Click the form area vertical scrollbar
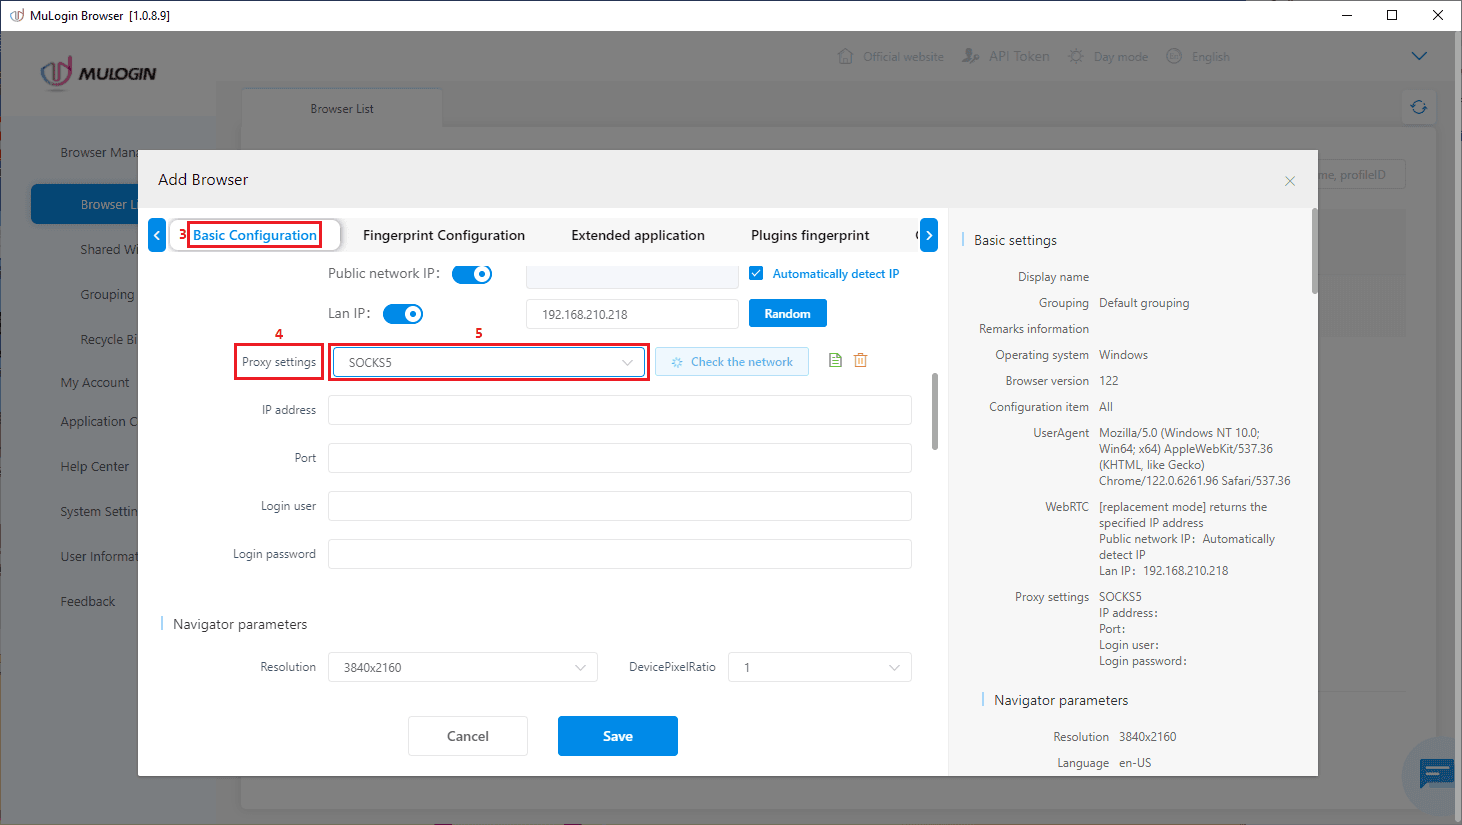Viewport: 1462px width, 825px height. click(x=935, y=411)
